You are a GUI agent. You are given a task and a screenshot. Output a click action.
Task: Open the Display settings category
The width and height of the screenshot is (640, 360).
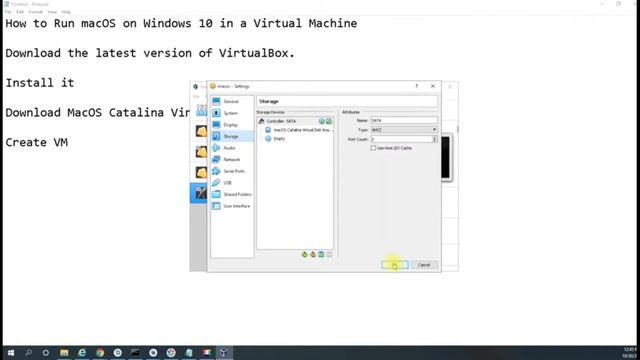coord(232,124)
